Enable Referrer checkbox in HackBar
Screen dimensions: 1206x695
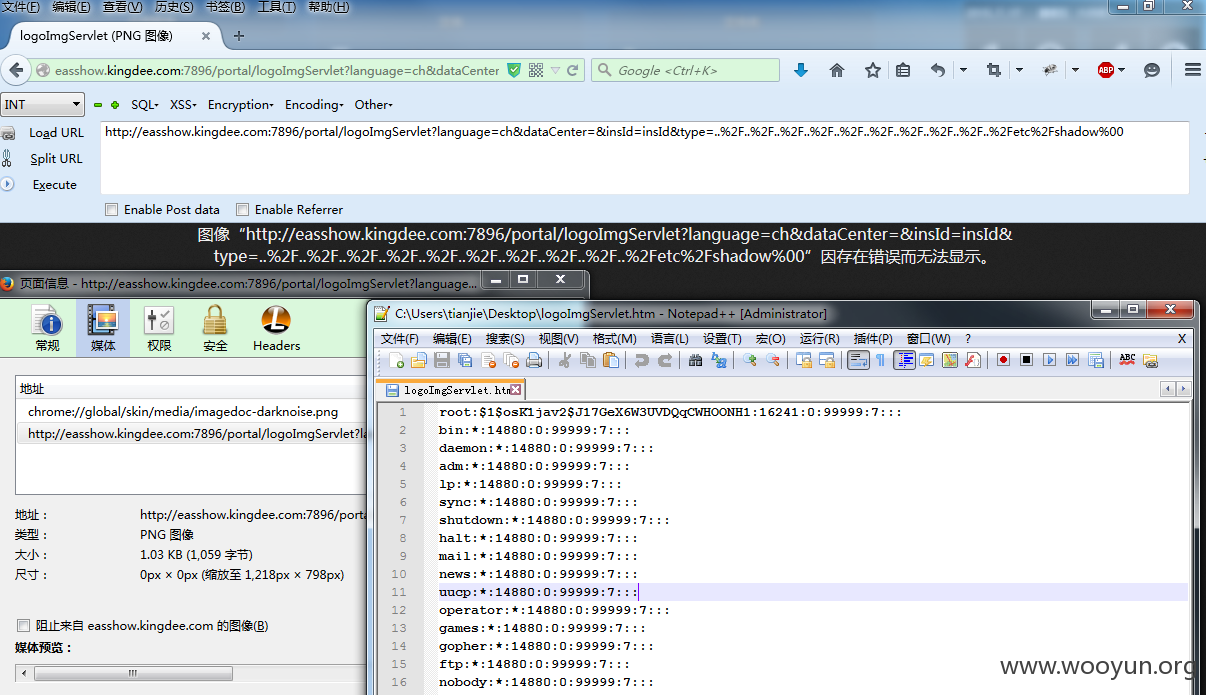242,210
